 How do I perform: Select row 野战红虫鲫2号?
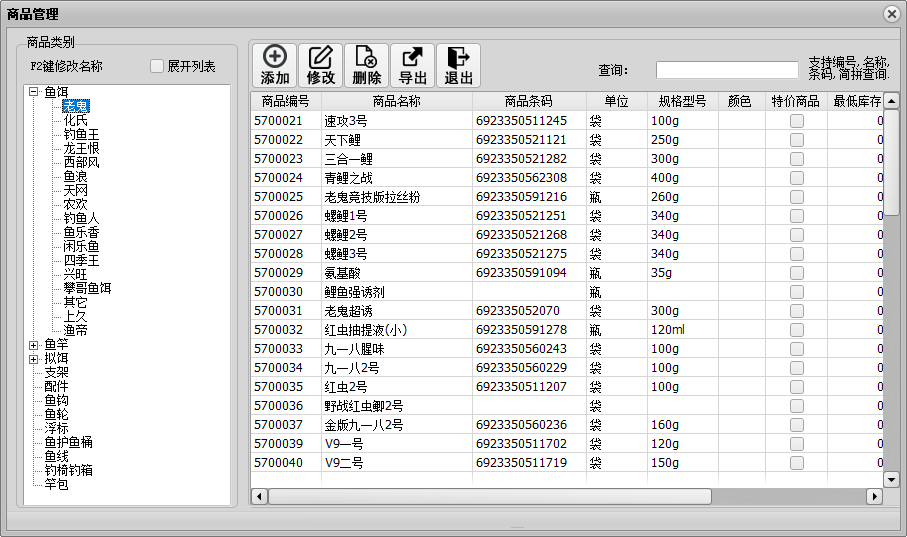click(567, 406)
